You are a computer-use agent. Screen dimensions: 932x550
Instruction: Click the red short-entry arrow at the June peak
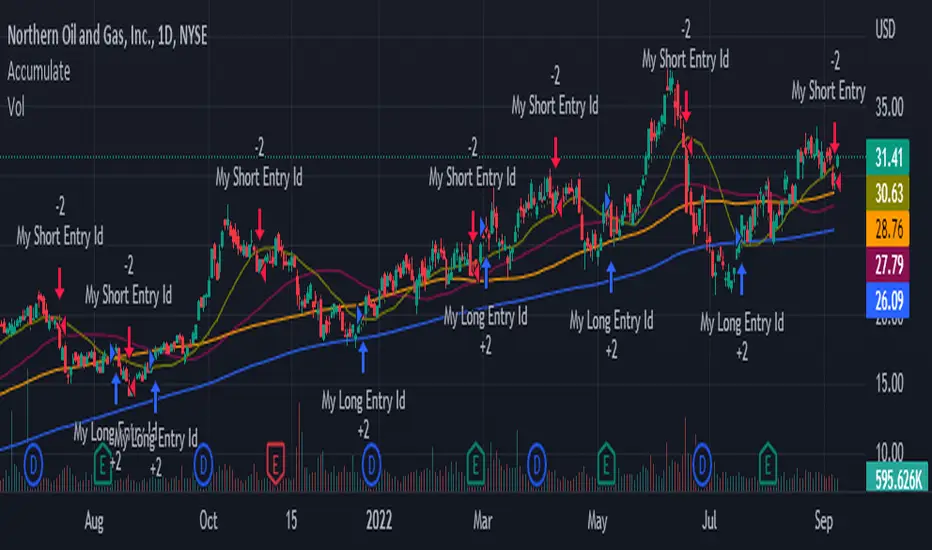[x=687, y=106]
